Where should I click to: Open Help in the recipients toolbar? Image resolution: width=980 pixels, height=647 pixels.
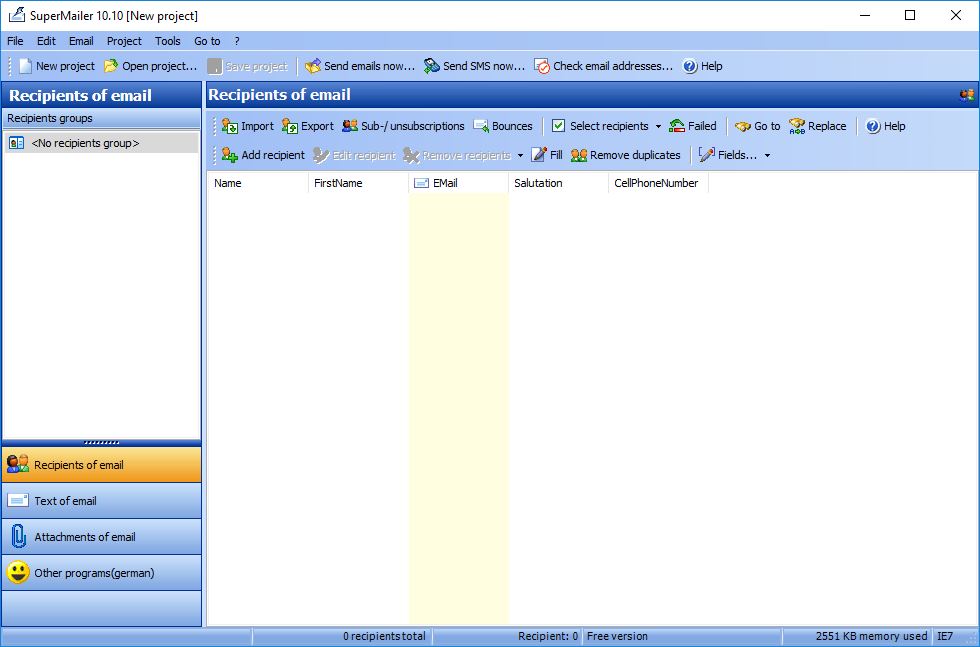(886, 126)
